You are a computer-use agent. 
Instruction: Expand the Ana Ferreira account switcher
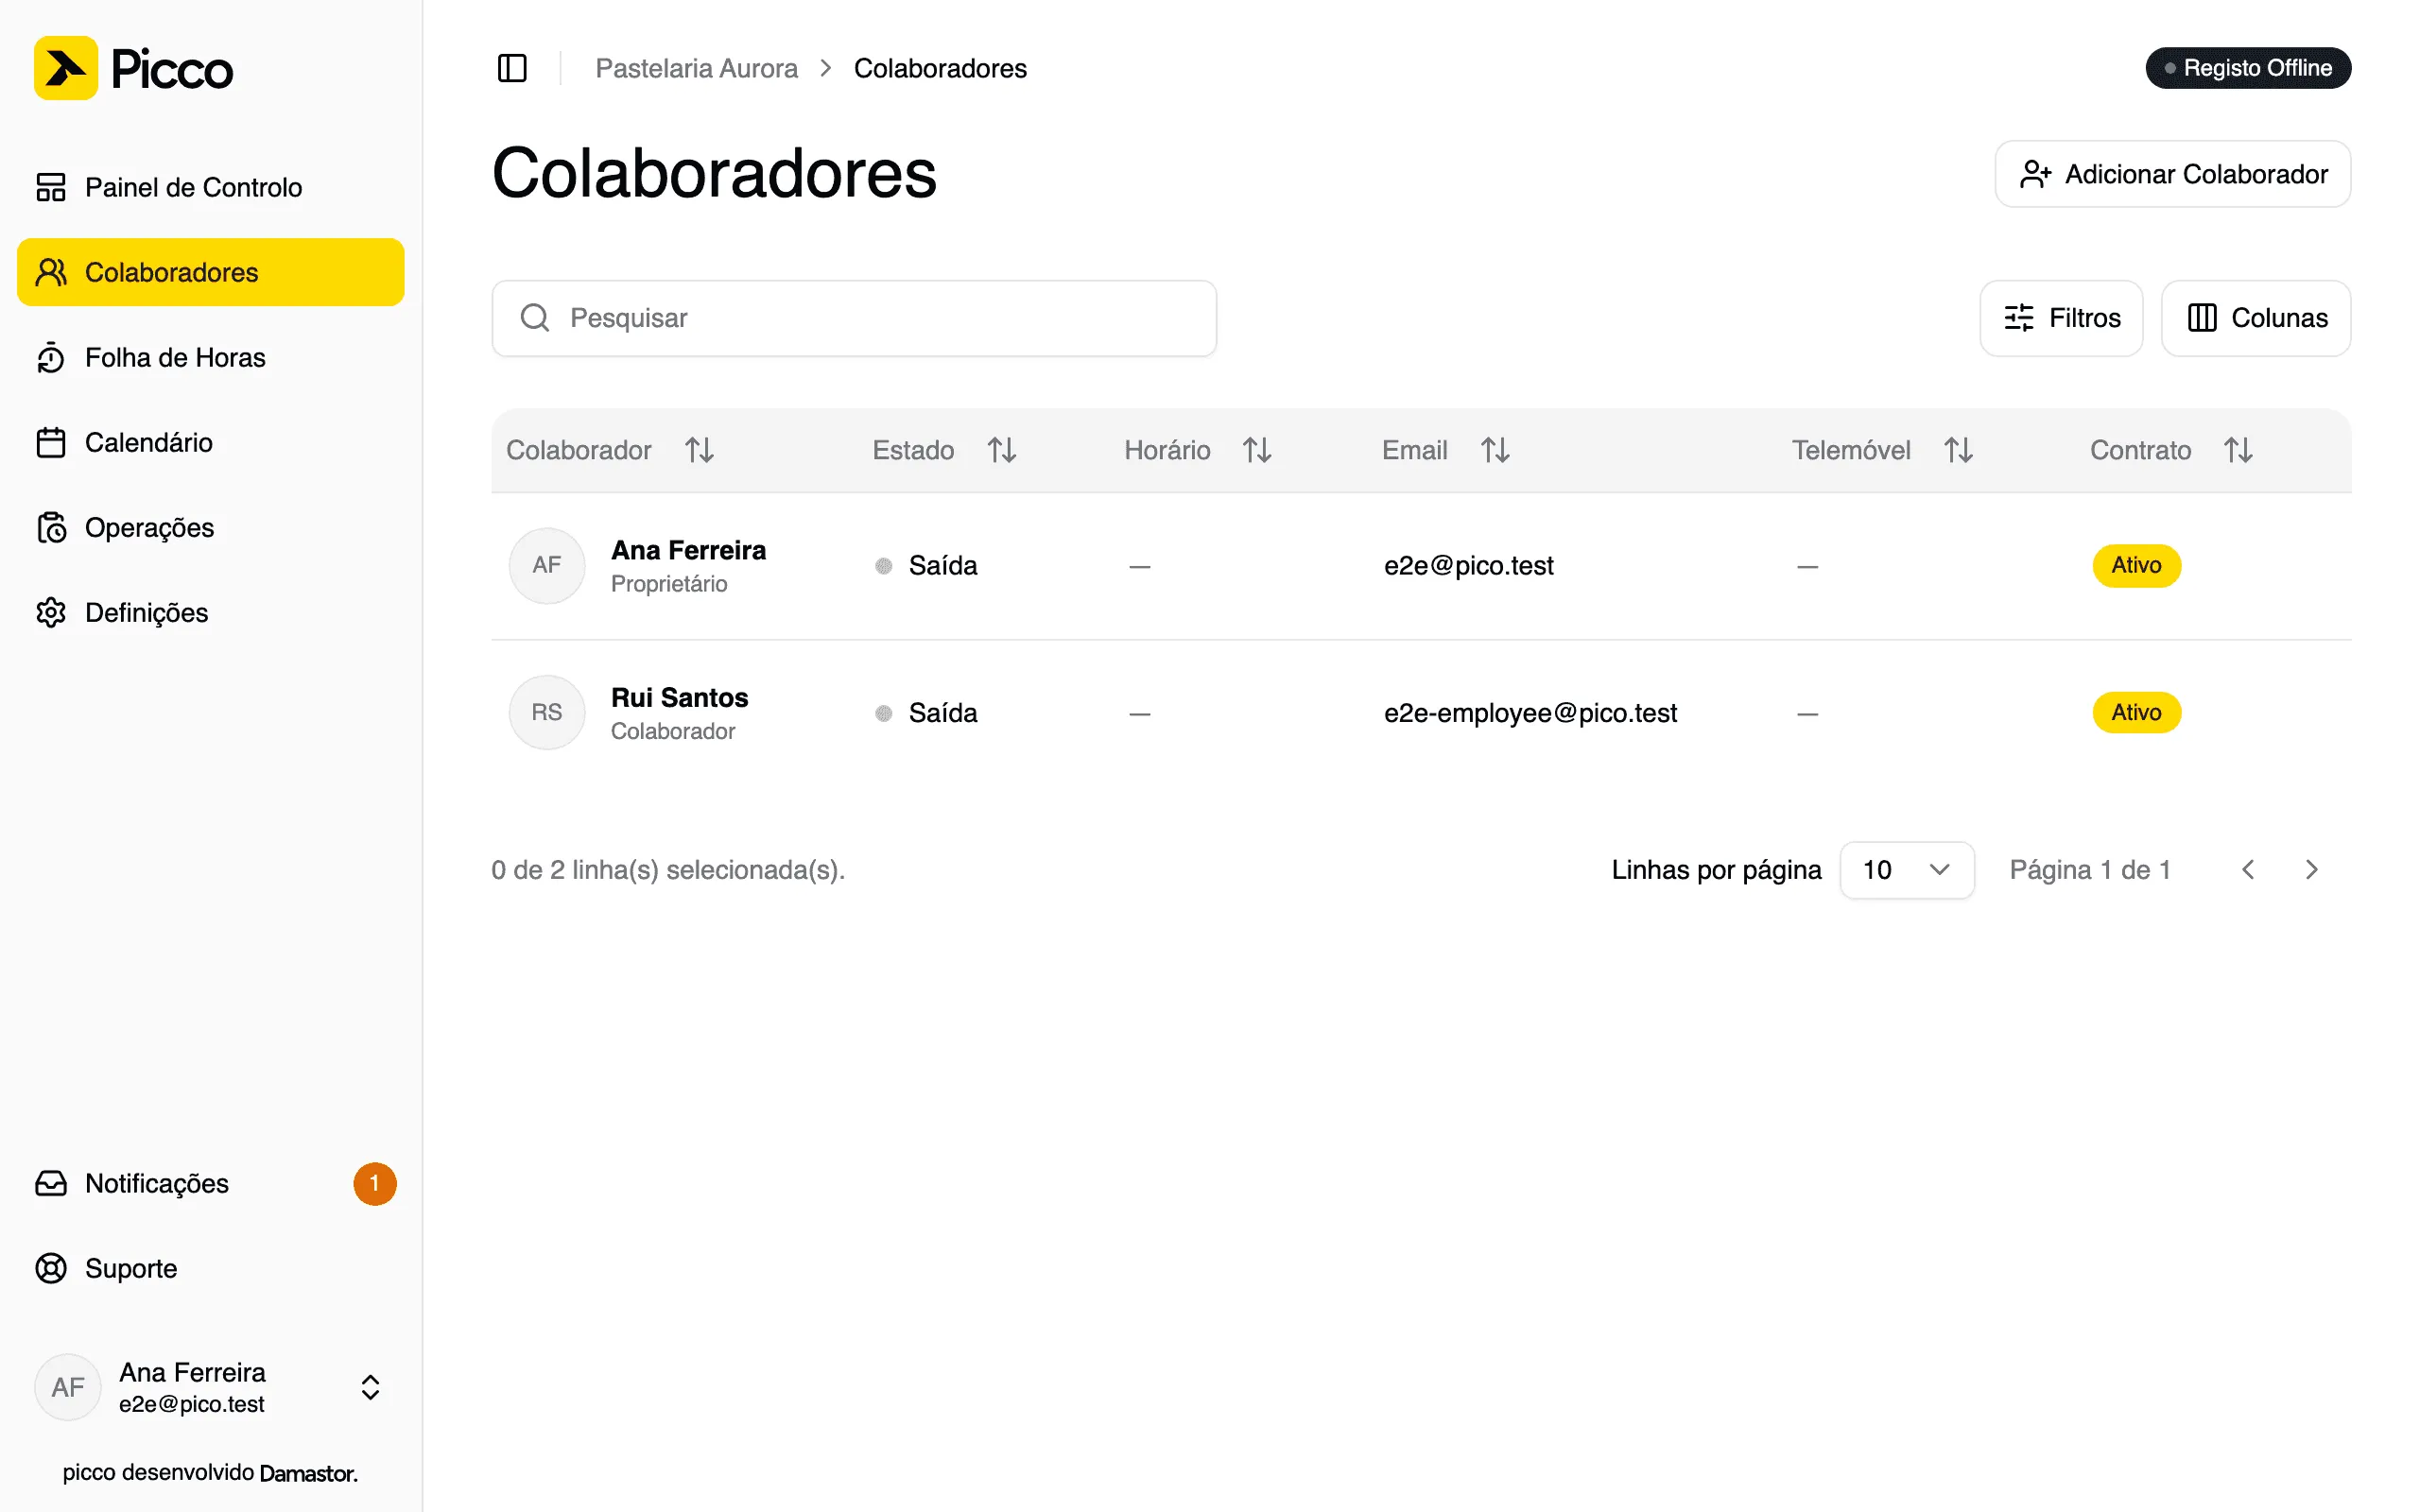pyautogui.click(x=211, y=1388)
